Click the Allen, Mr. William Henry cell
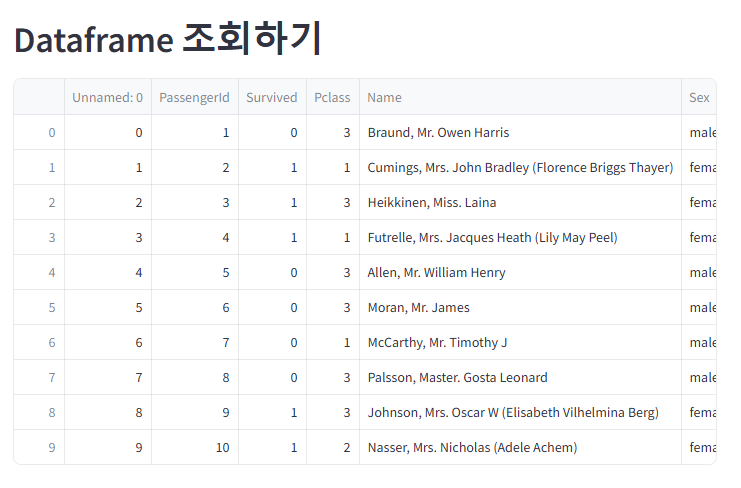The image size is (741, 488). click(520, 272)
